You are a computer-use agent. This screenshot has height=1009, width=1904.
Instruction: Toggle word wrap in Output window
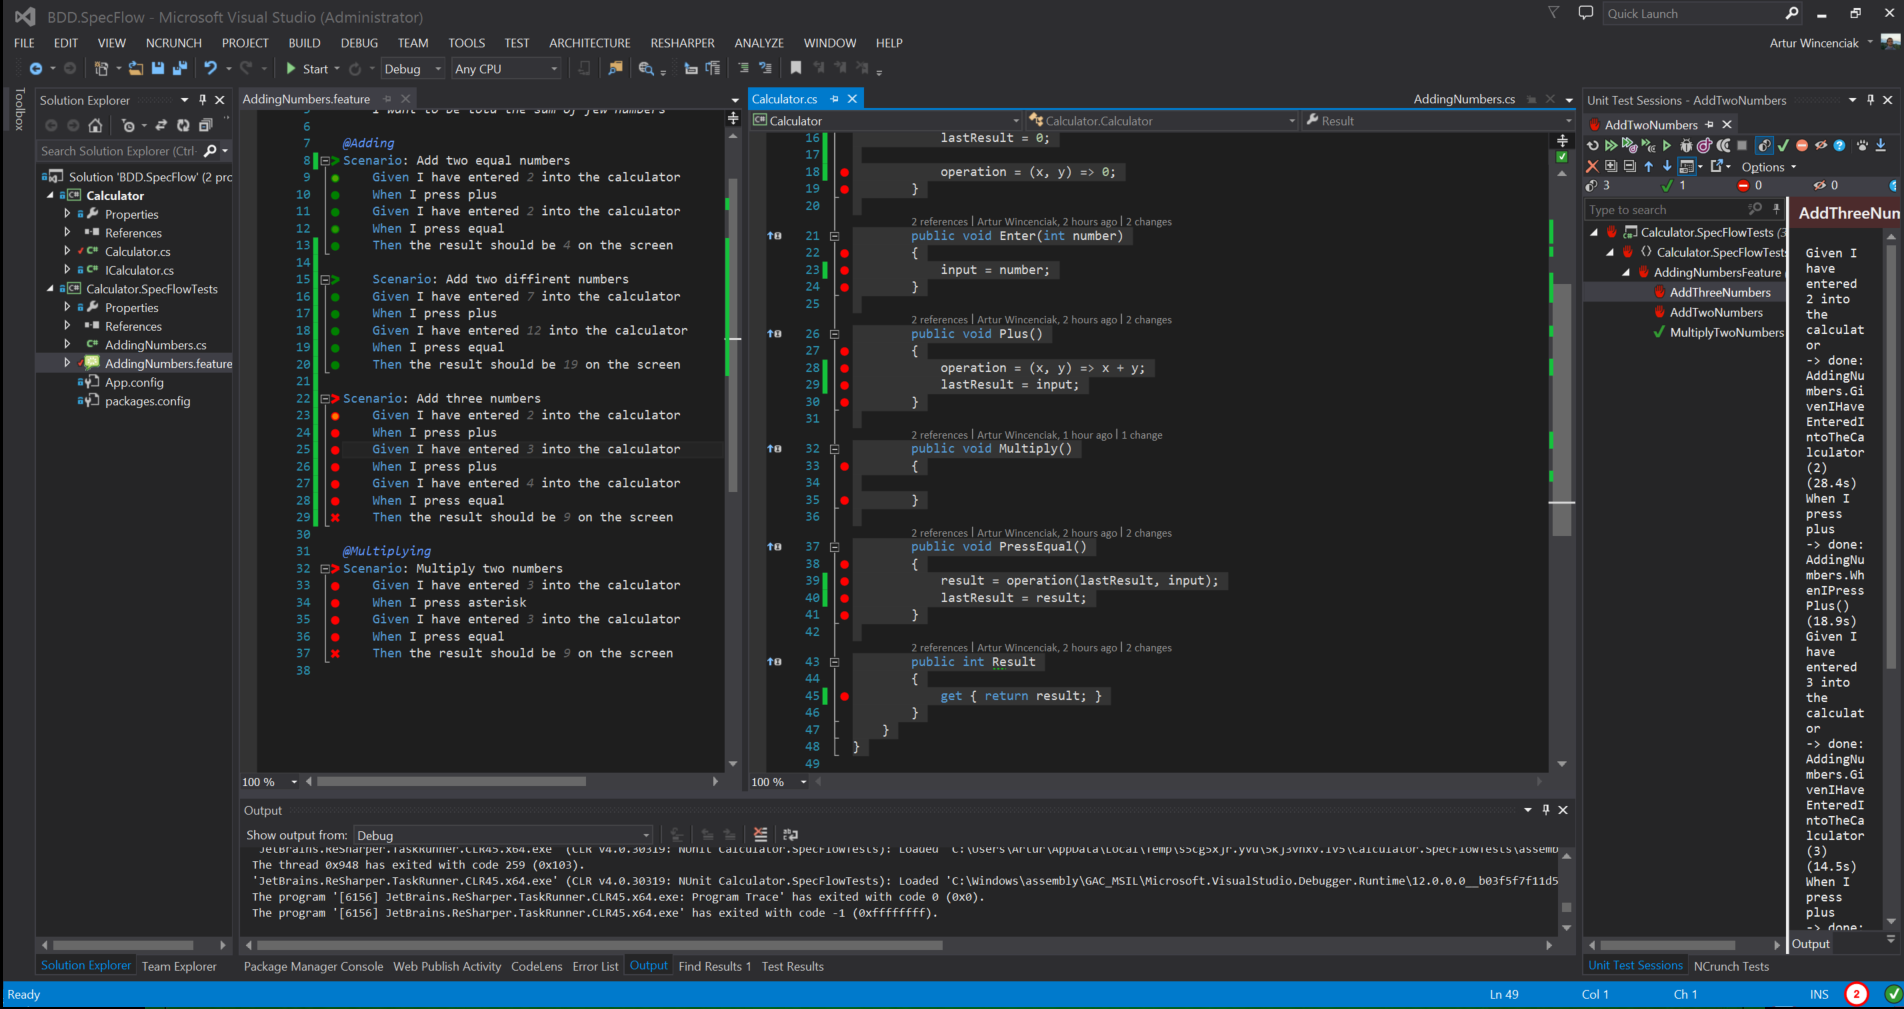(x=790, y=835)
